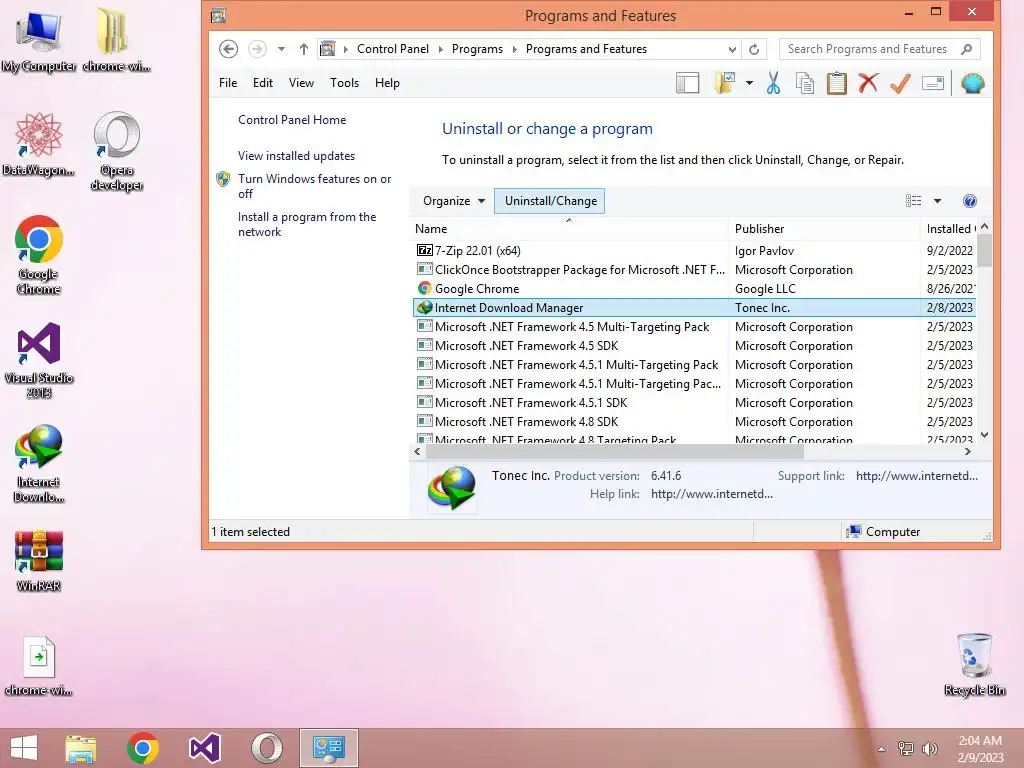Click Install a program from the network
Viewport: 1024px width, 768px height.
(x=307, y=224)
